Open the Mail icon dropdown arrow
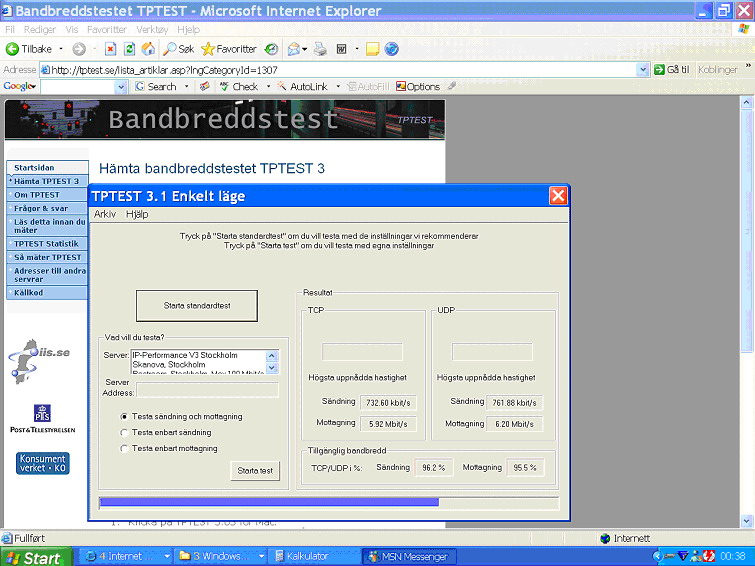 [x=305, y=49]
